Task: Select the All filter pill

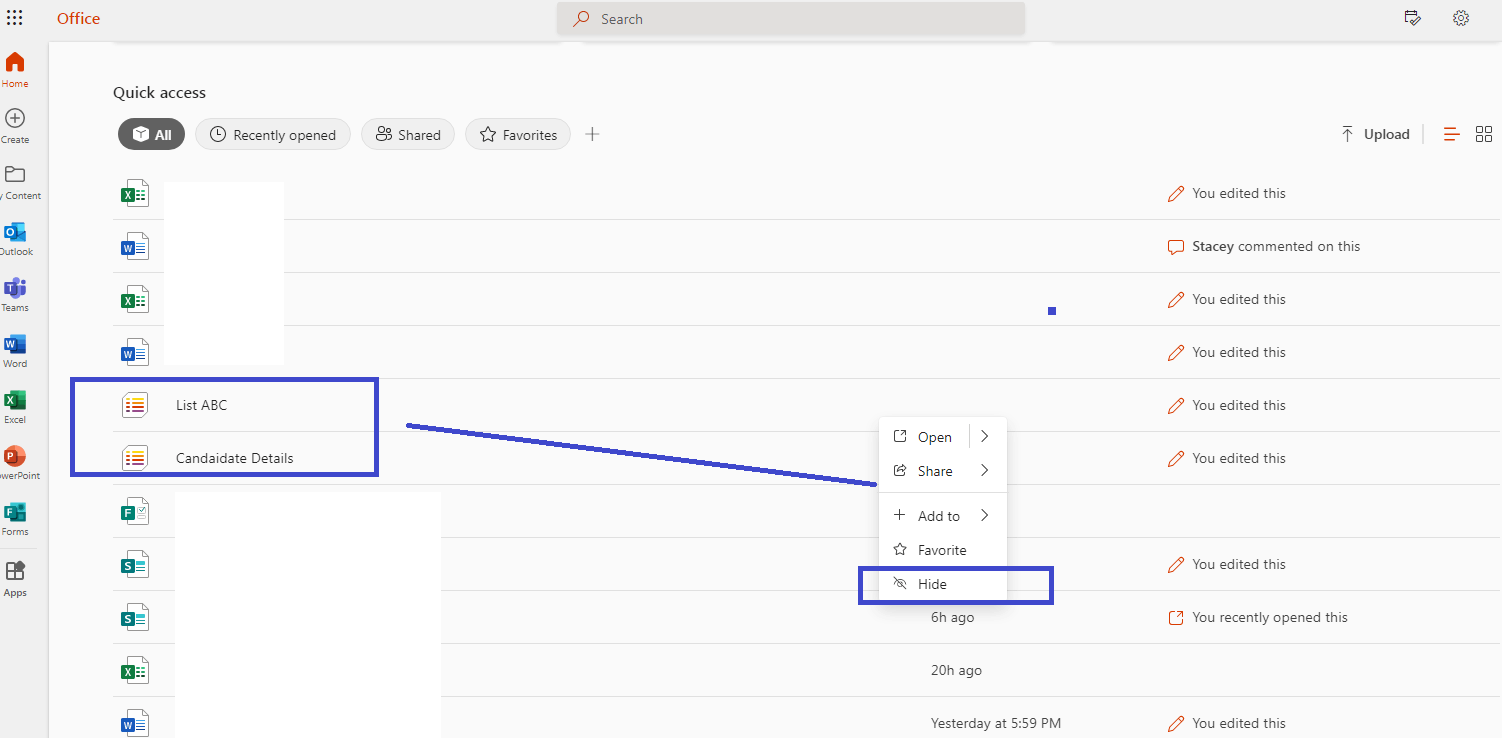Action: (151, 135)
